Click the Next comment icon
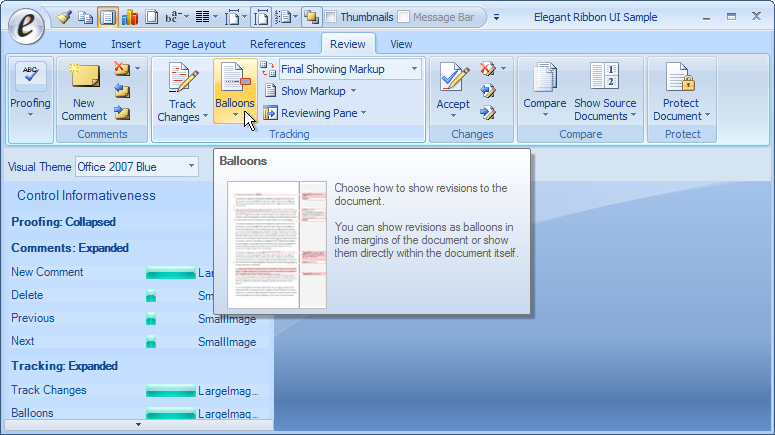775x435 pixels. pos(122,113)
